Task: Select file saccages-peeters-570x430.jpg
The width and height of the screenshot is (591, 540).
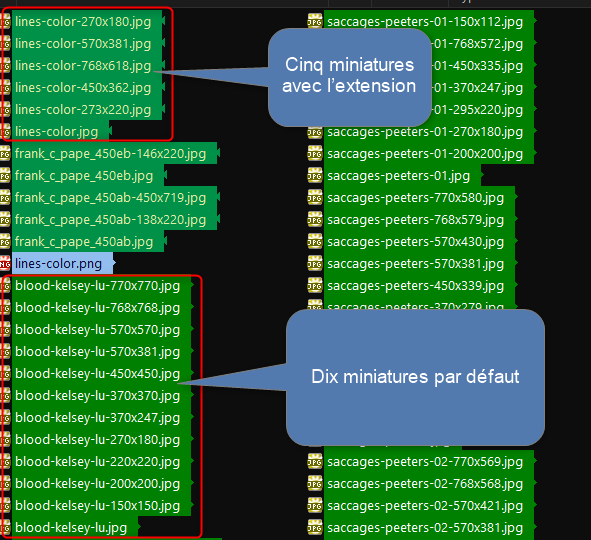Action: 415,242
